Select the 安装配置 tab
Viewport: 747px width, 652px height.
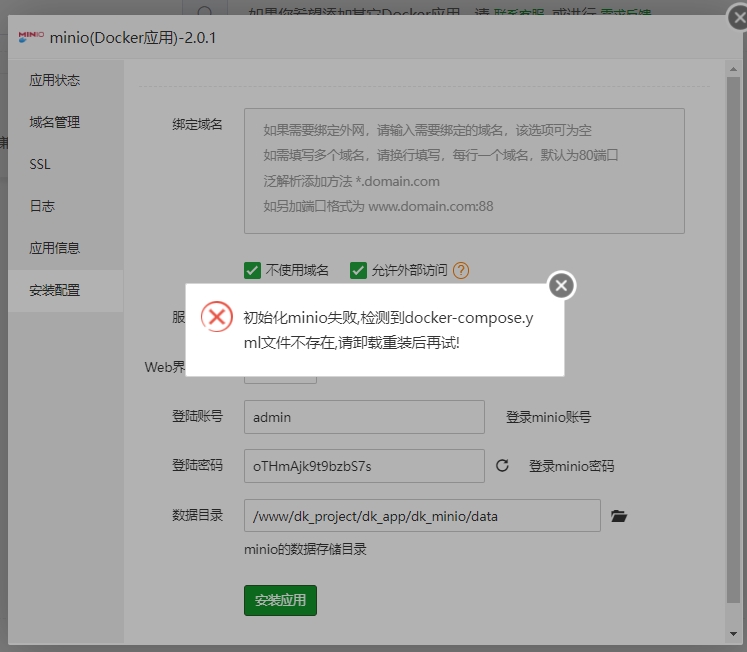[x=66, y=290]
